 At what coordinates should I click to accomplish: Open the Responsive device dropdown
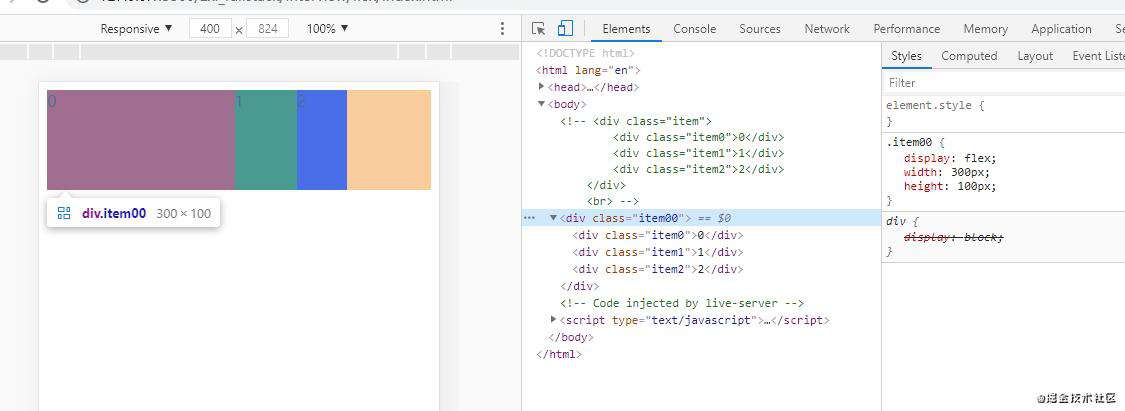pyautogui.click(x=136, y=29)
